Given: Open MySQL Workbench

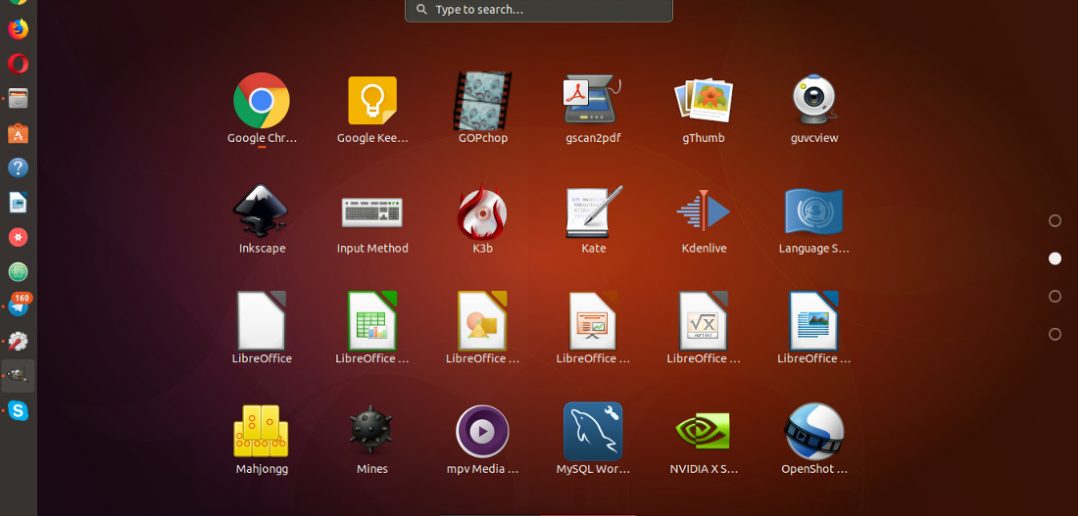Looking at the screenshot, I should pyautogui.click(x=593, y=431).
